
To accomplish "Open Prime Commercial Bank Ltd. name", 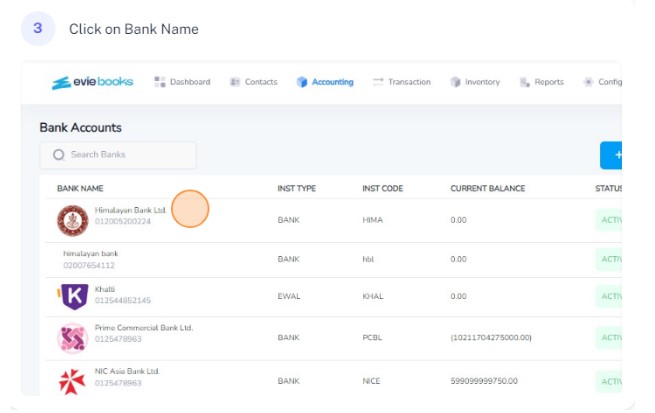I will 144,328.
